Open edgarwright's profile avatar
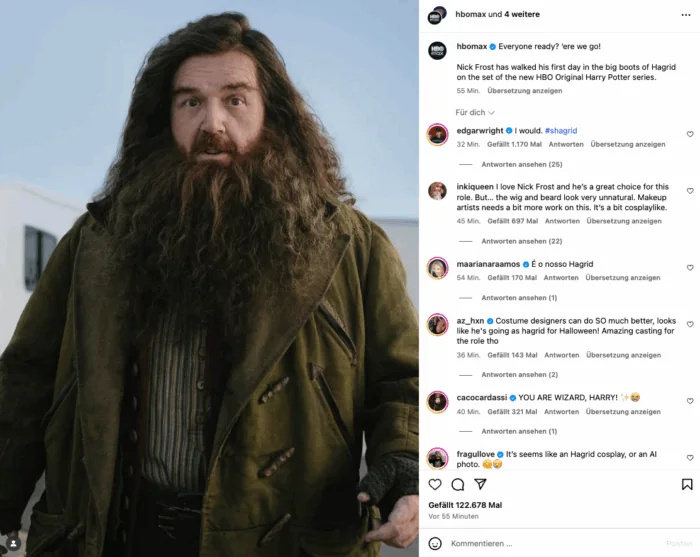 click(x=438, y=134)
